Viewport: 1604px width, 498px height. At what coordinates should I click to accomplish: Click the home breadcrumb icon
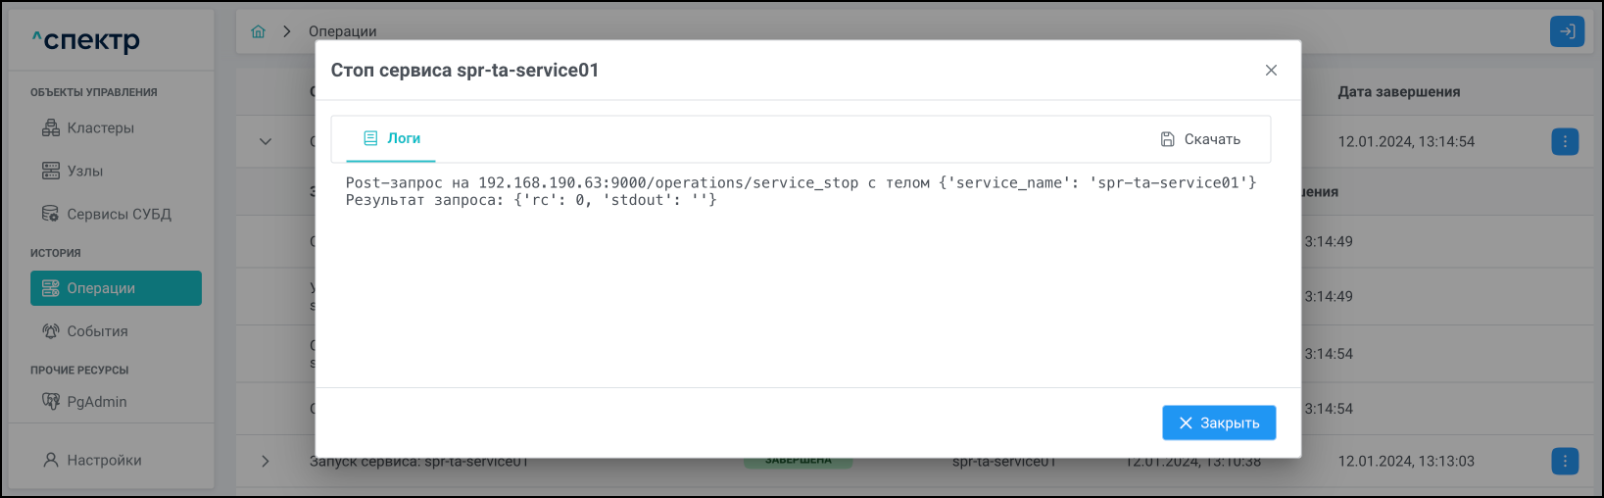(258, 32)
